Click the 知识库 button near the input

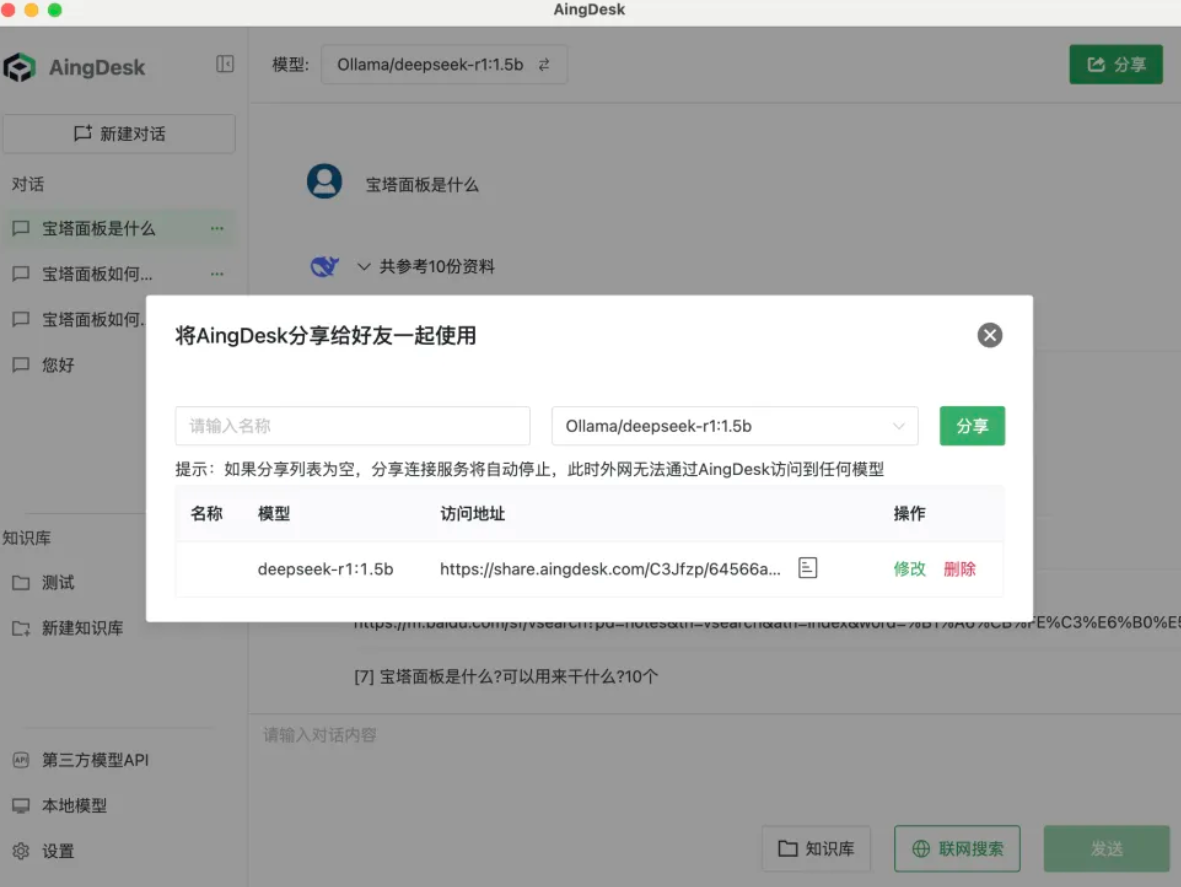tap(816, 849)
